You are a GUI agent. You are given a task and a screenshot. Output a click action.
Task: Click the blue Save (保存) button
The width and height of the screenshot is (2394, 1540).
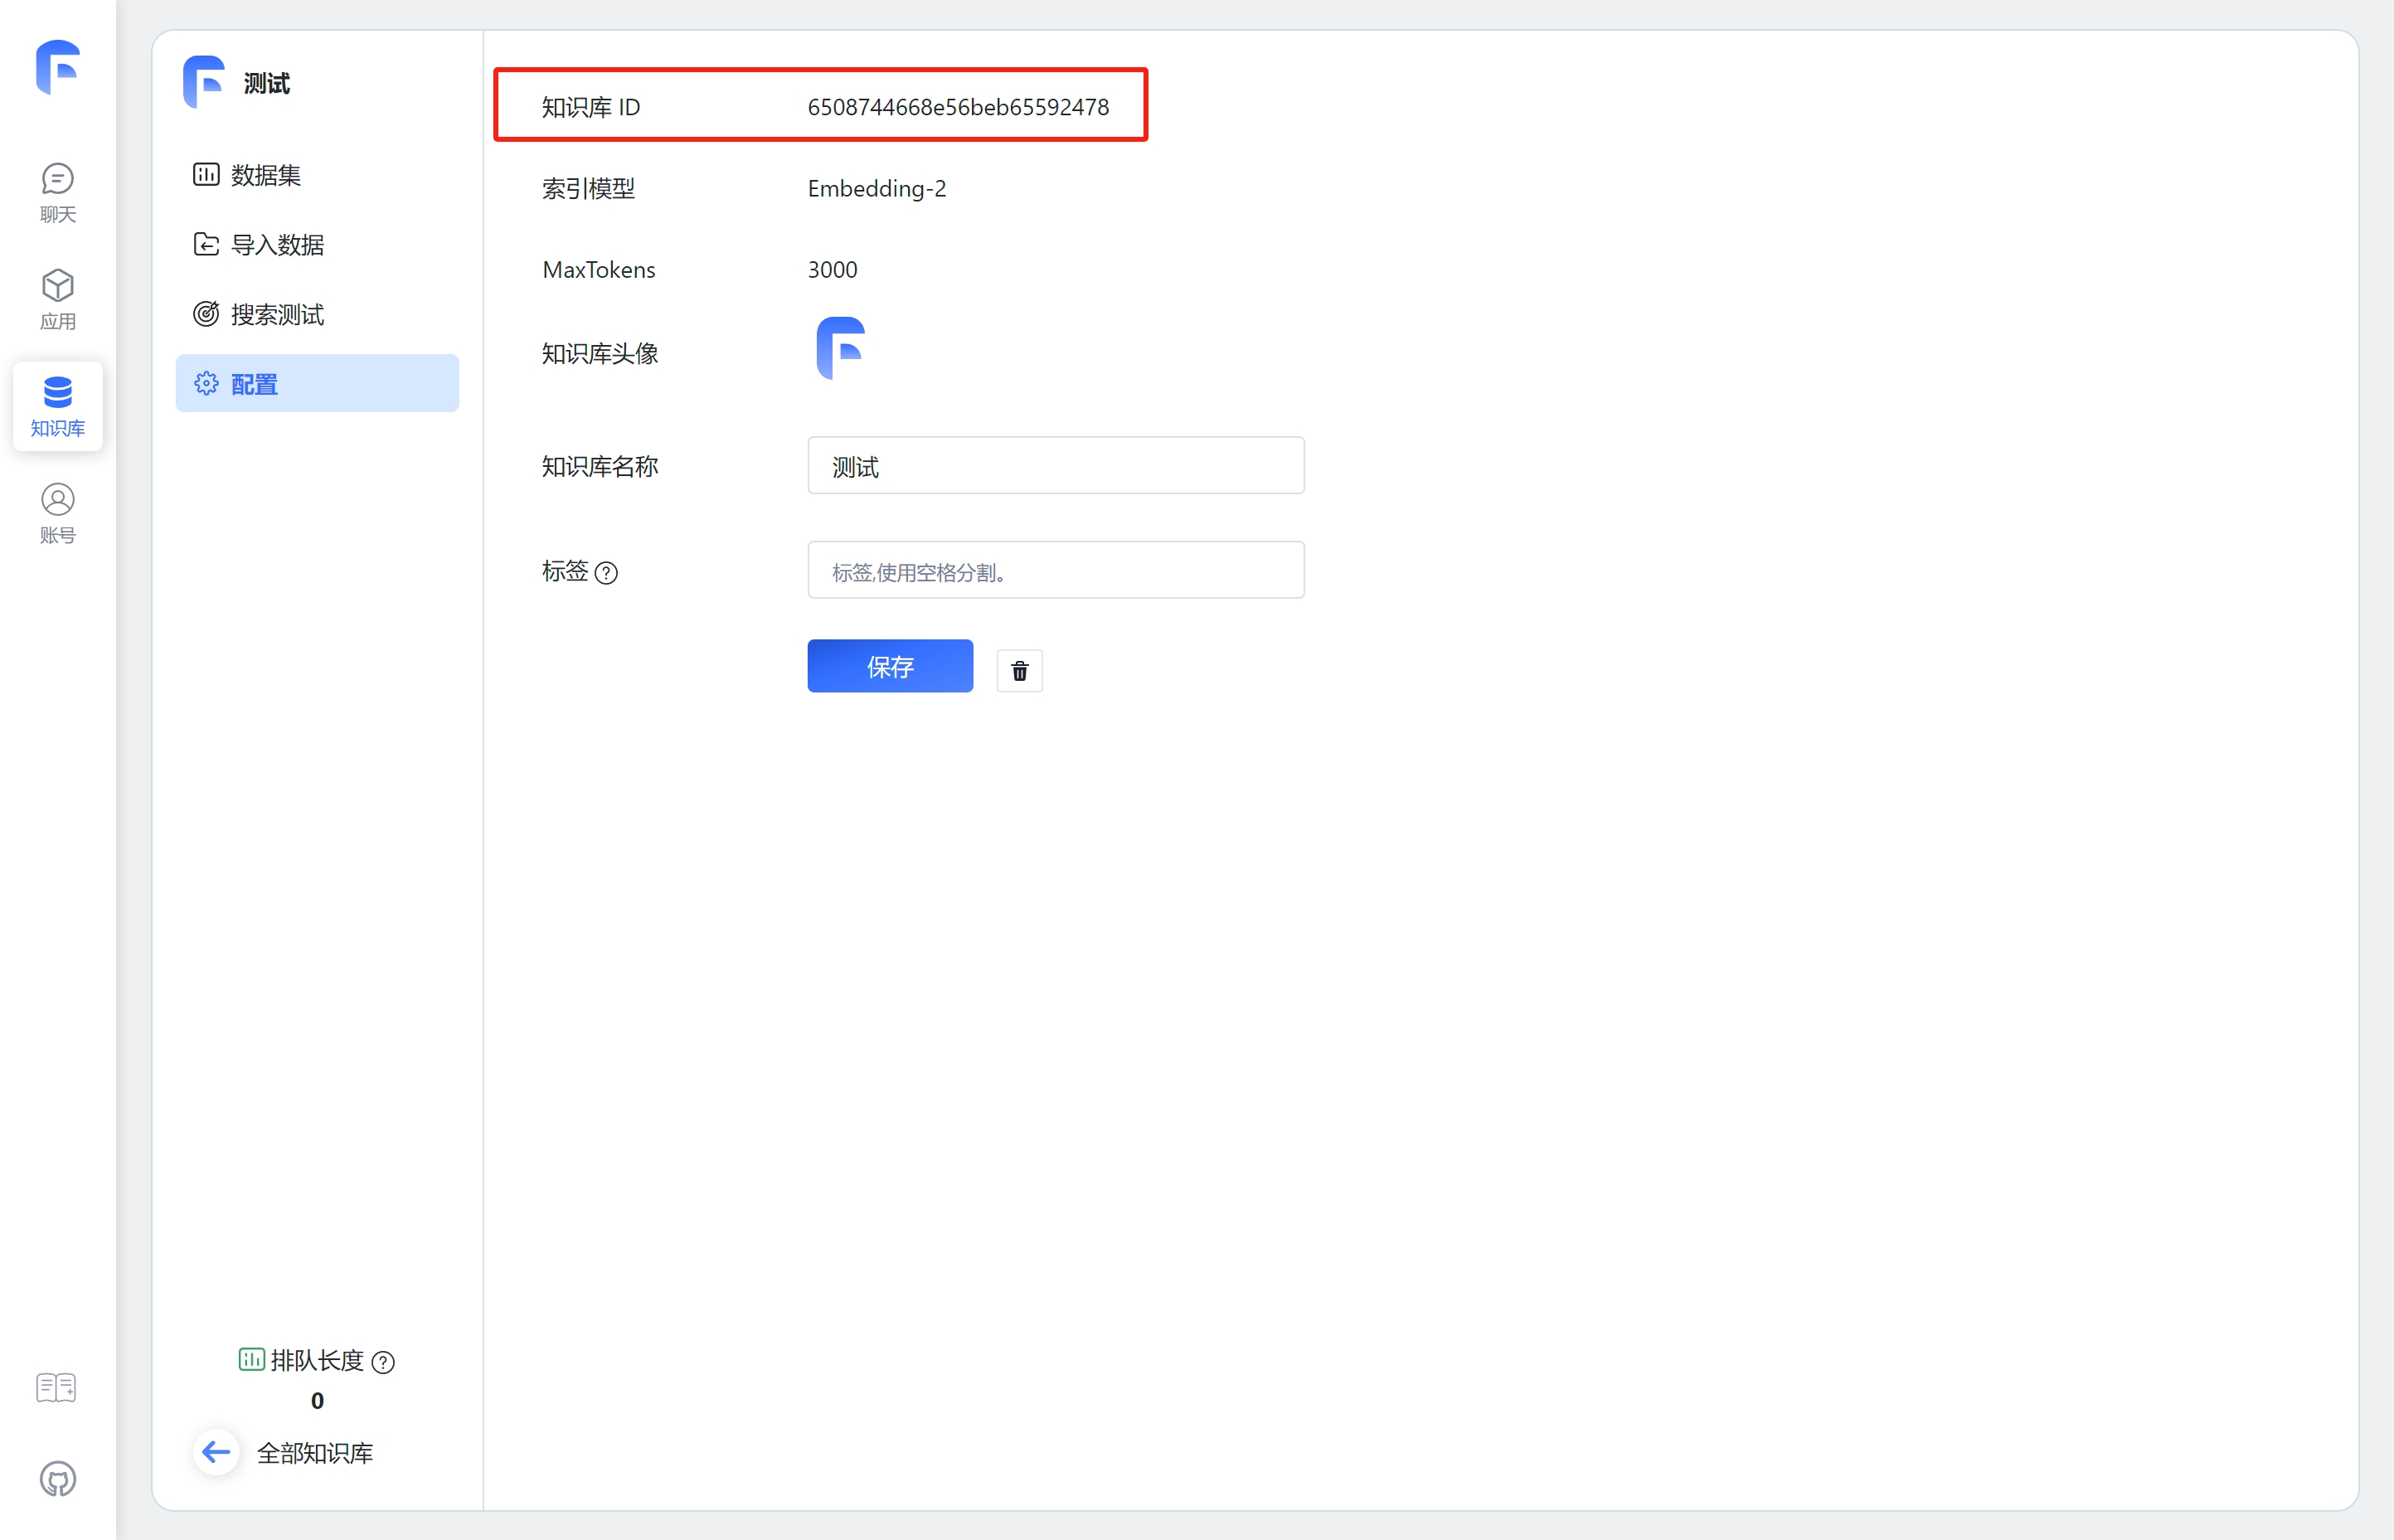point(890,666)
